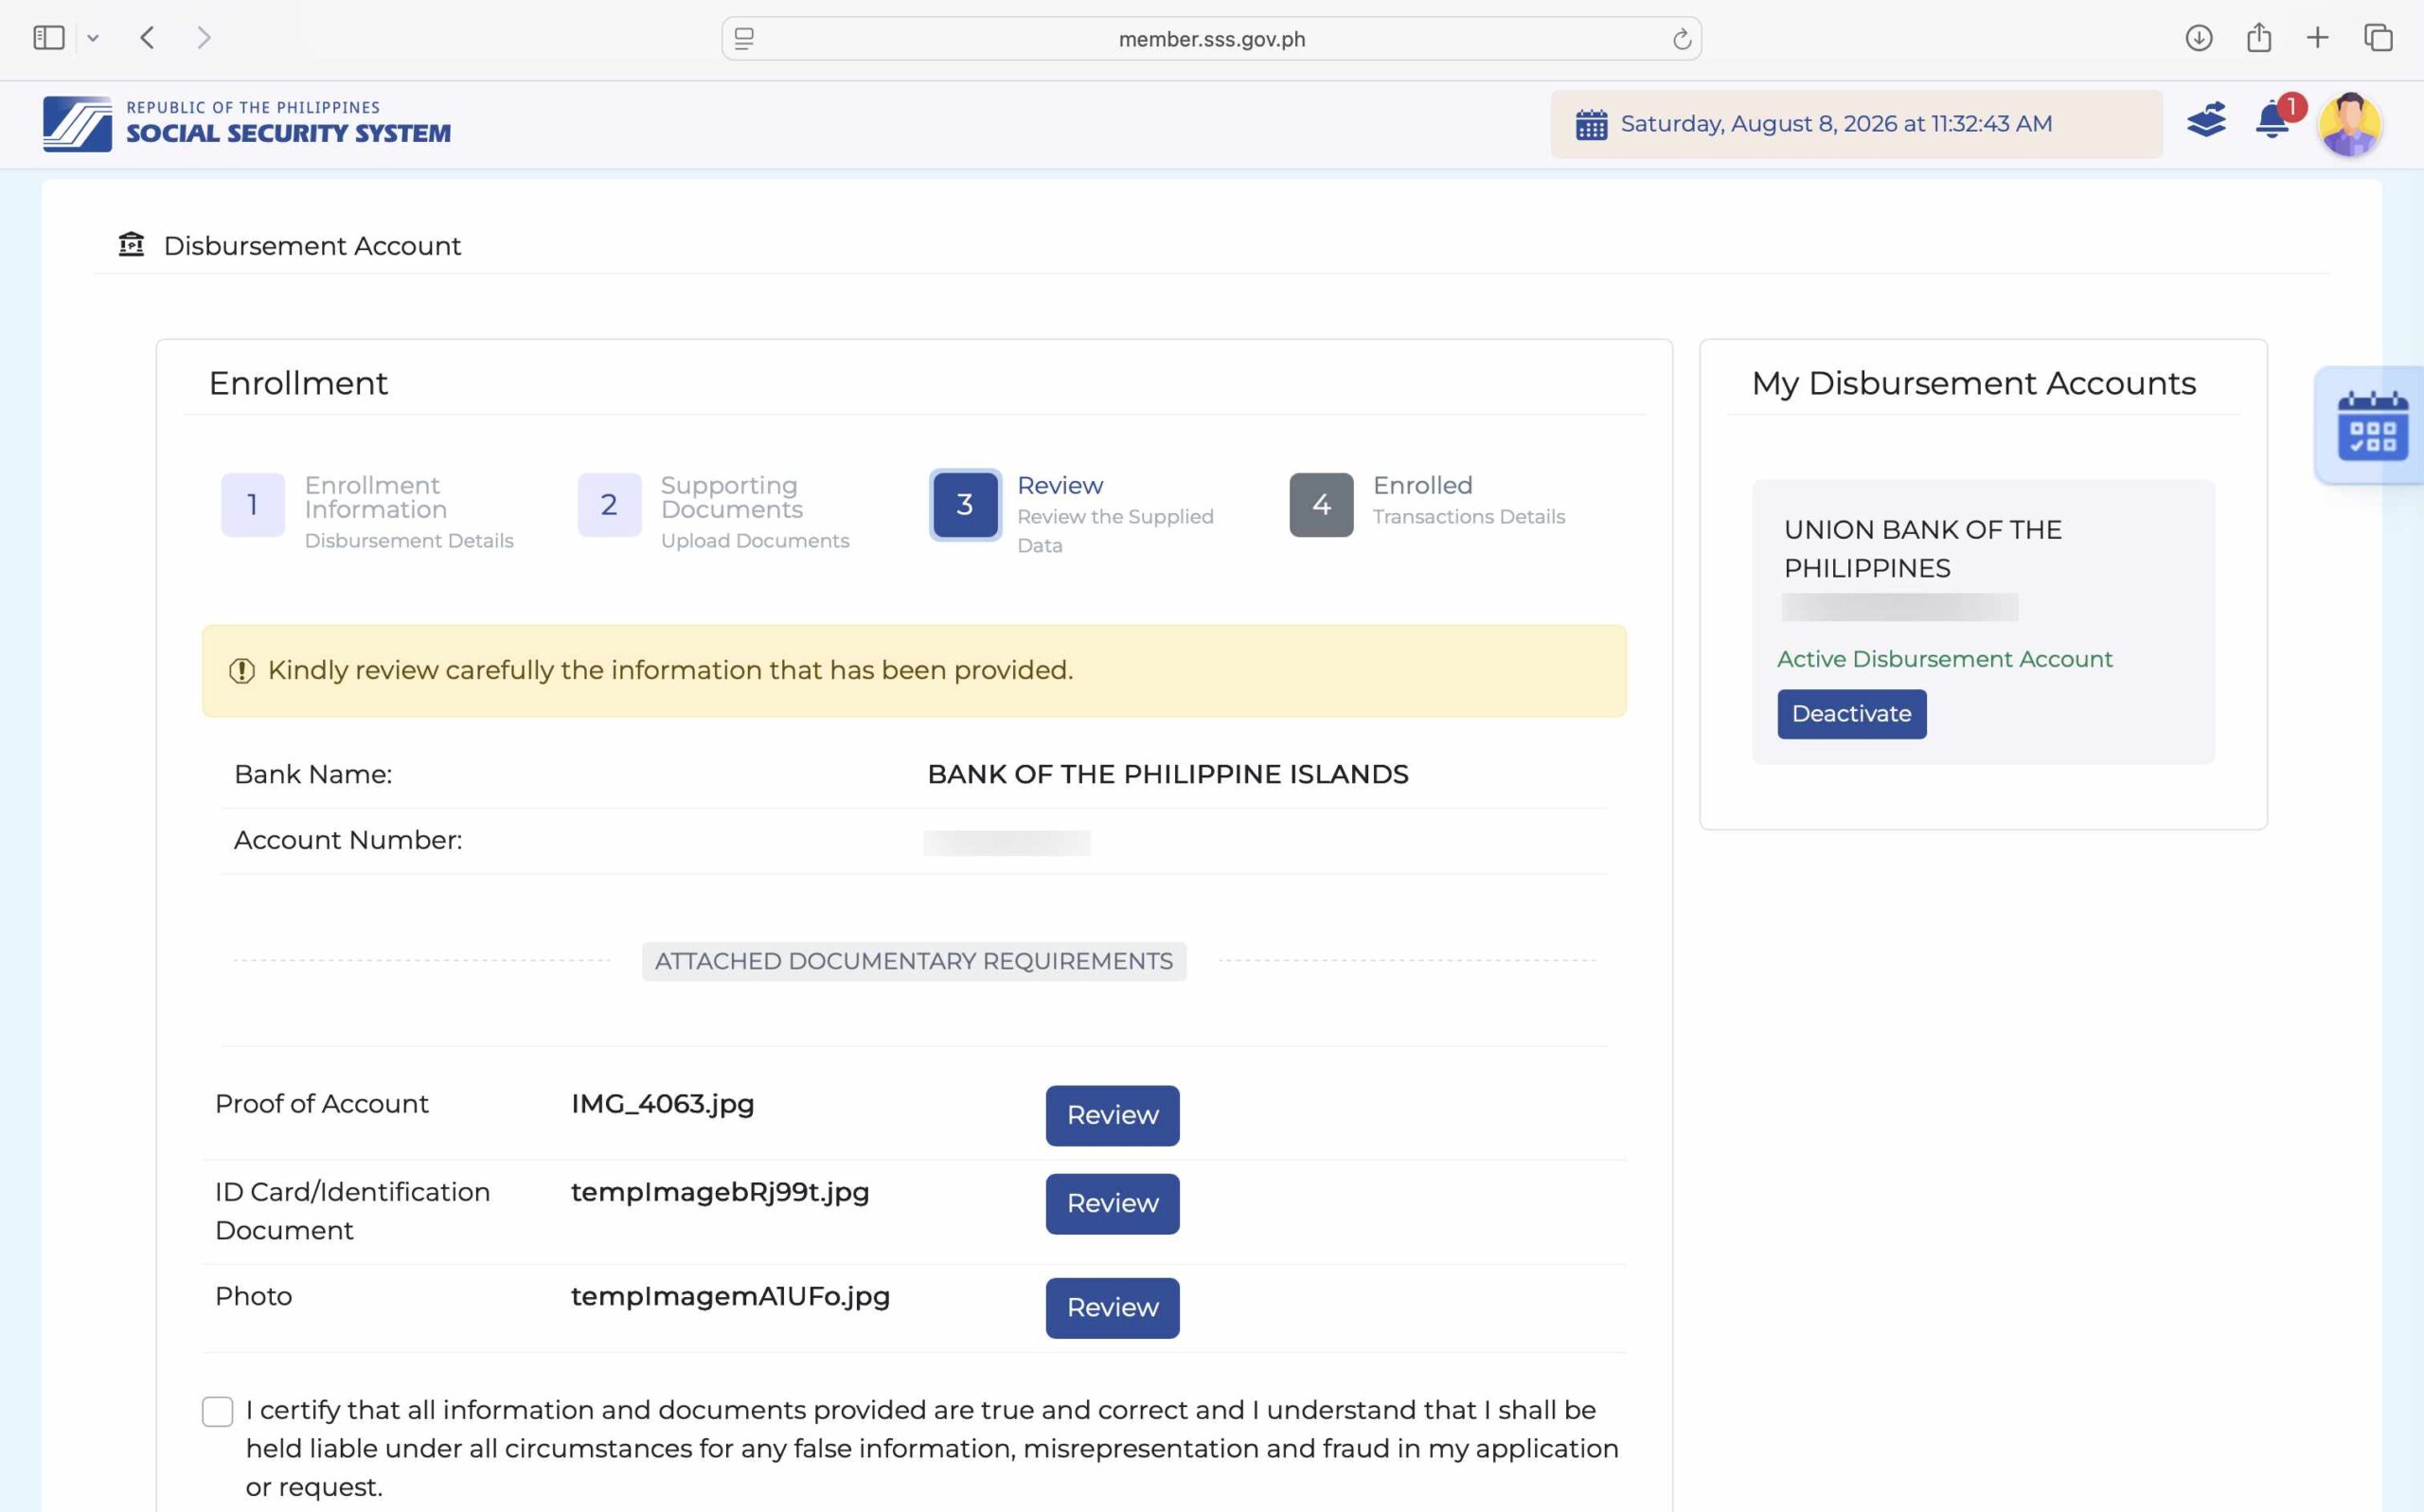Open the Share menu
The image size is (2424, 1512).
[x=2258, y=38]
